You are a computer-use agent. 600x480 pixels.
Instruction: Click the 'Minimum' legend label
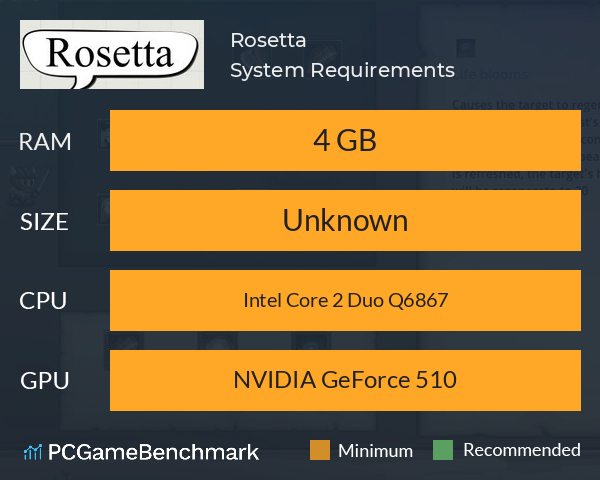375,451
